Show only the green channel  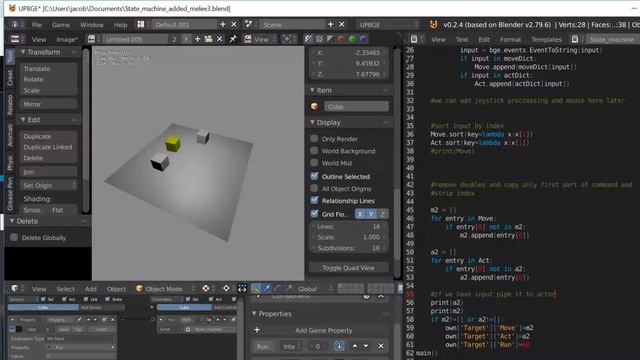[352, 39]
